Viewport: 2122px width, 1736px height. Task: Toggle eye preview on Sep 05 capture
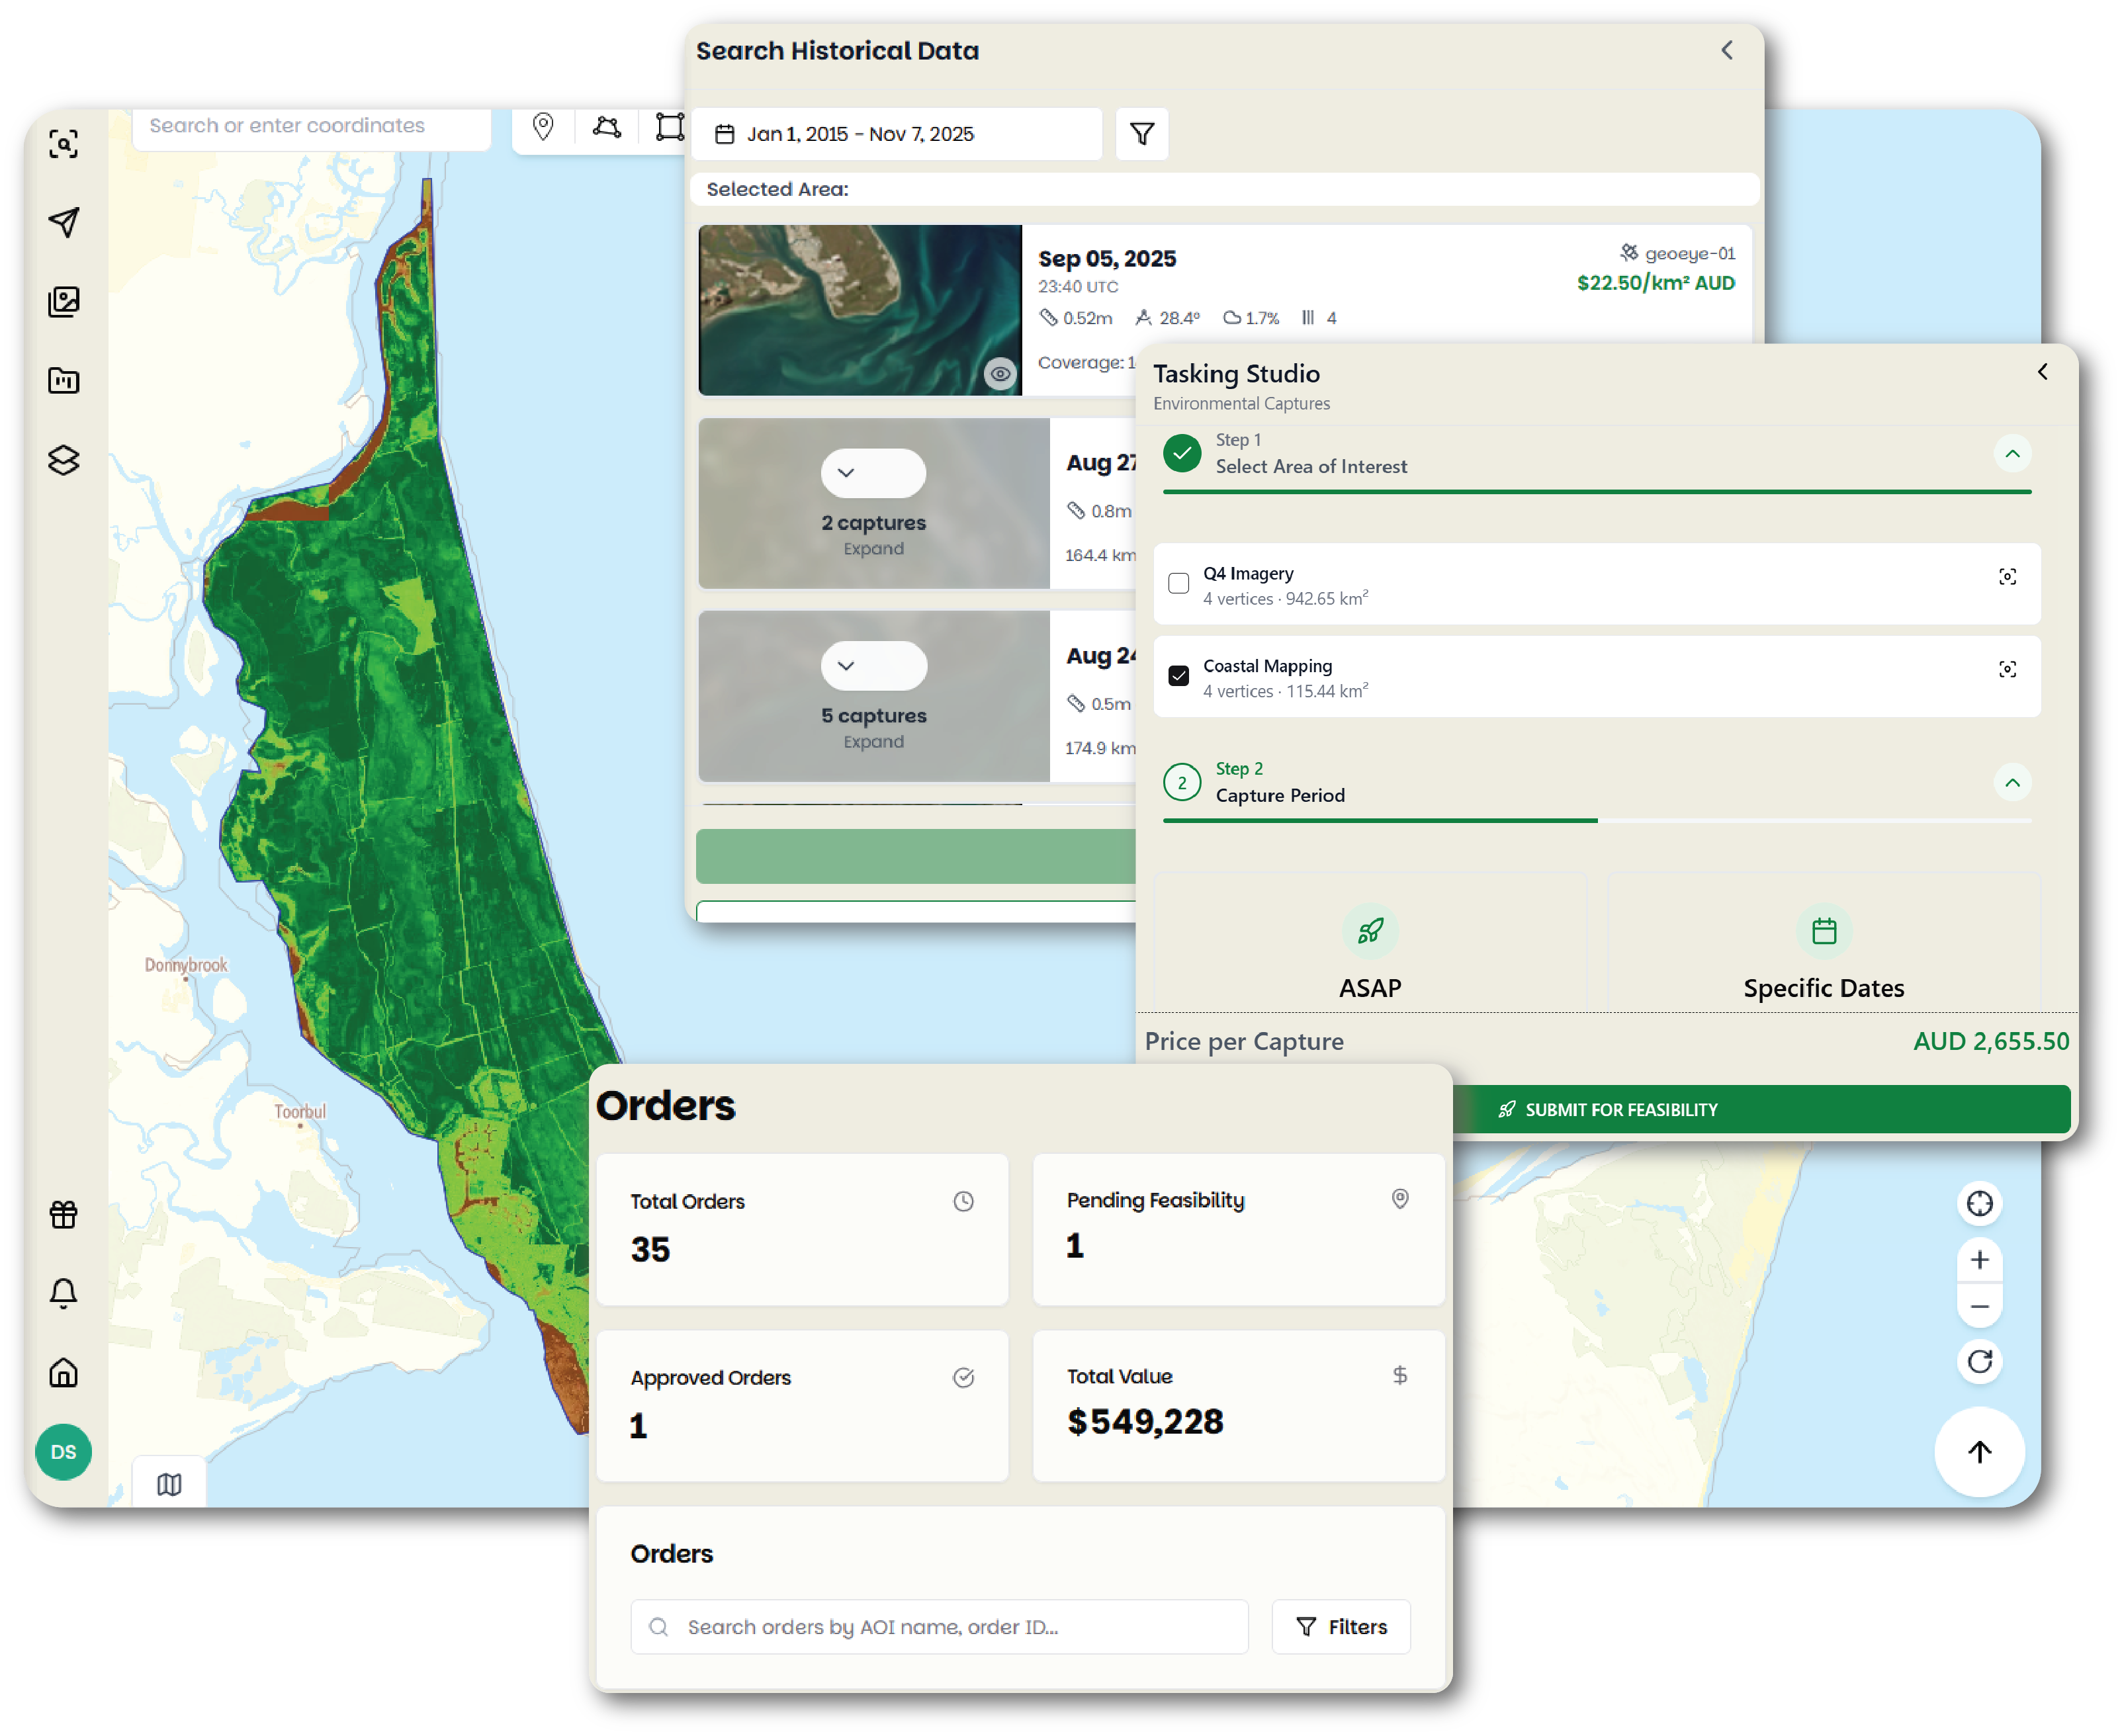pos(1000,374)
